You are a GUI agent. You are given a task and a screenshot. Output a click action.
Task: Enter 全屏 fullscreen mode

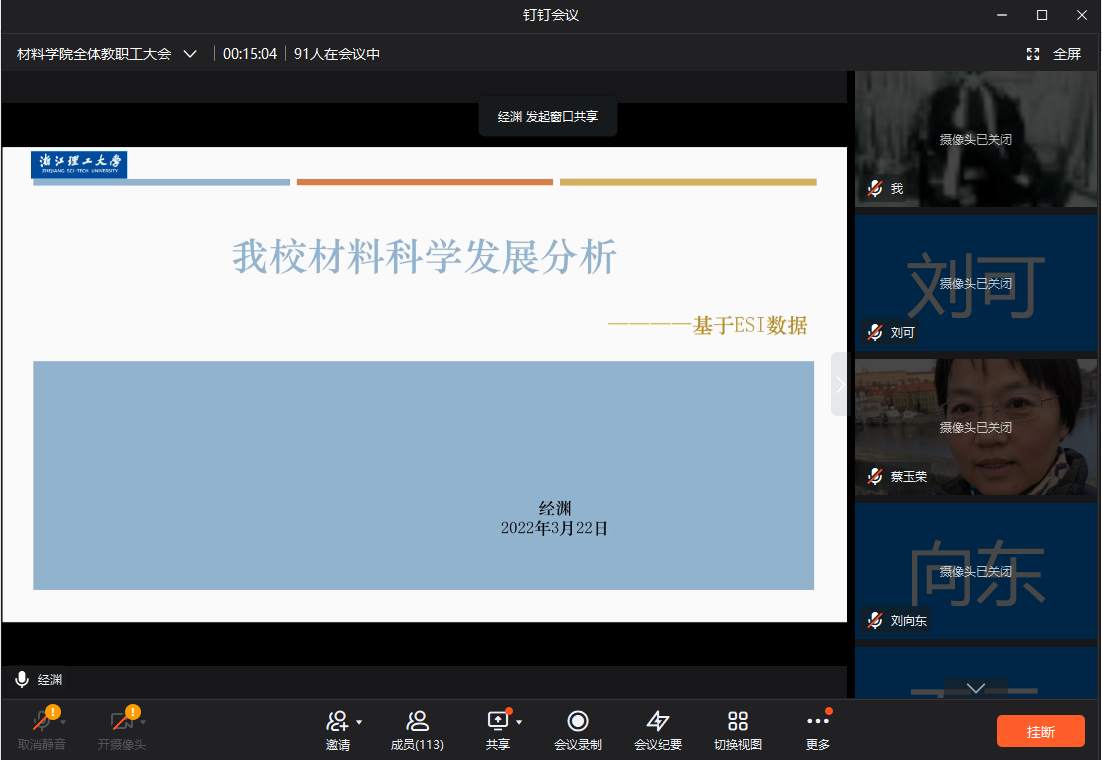tap(1054, 54)
